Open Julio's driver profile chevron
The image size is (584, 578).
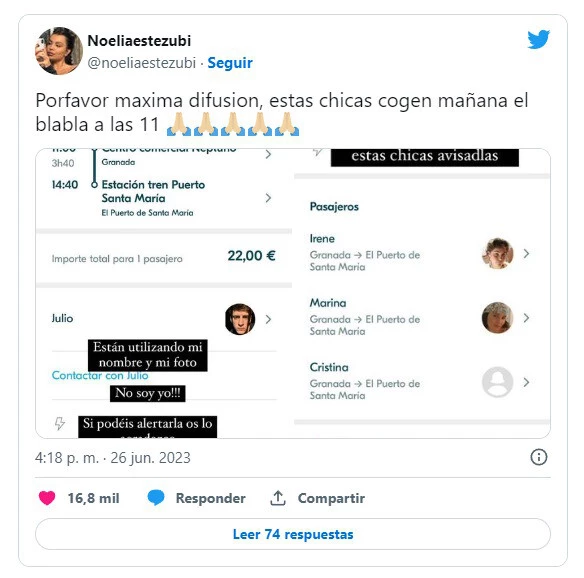click(268, 319)
